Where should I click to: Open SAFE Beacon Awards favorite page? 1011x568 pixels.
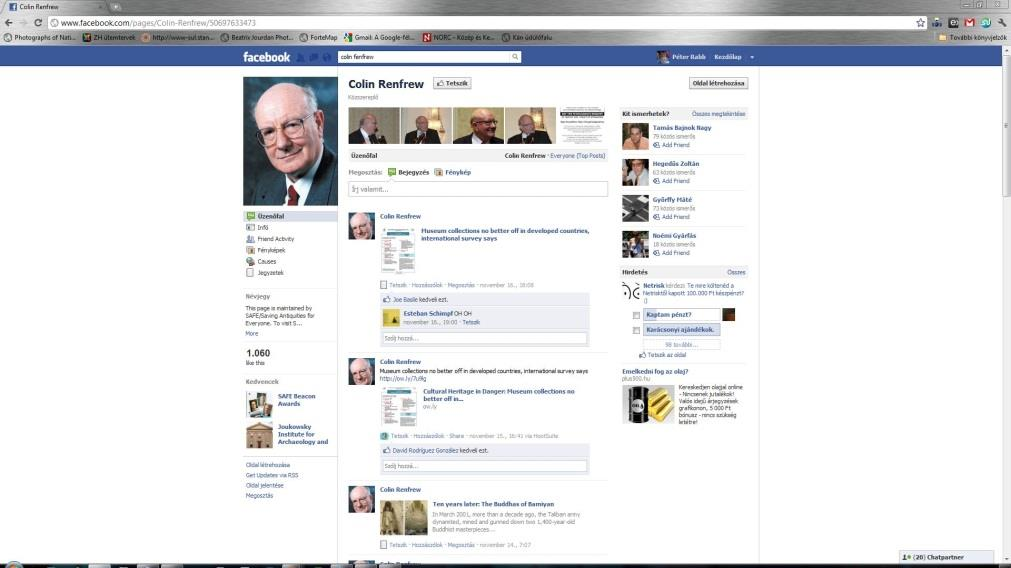coord(296,400)
